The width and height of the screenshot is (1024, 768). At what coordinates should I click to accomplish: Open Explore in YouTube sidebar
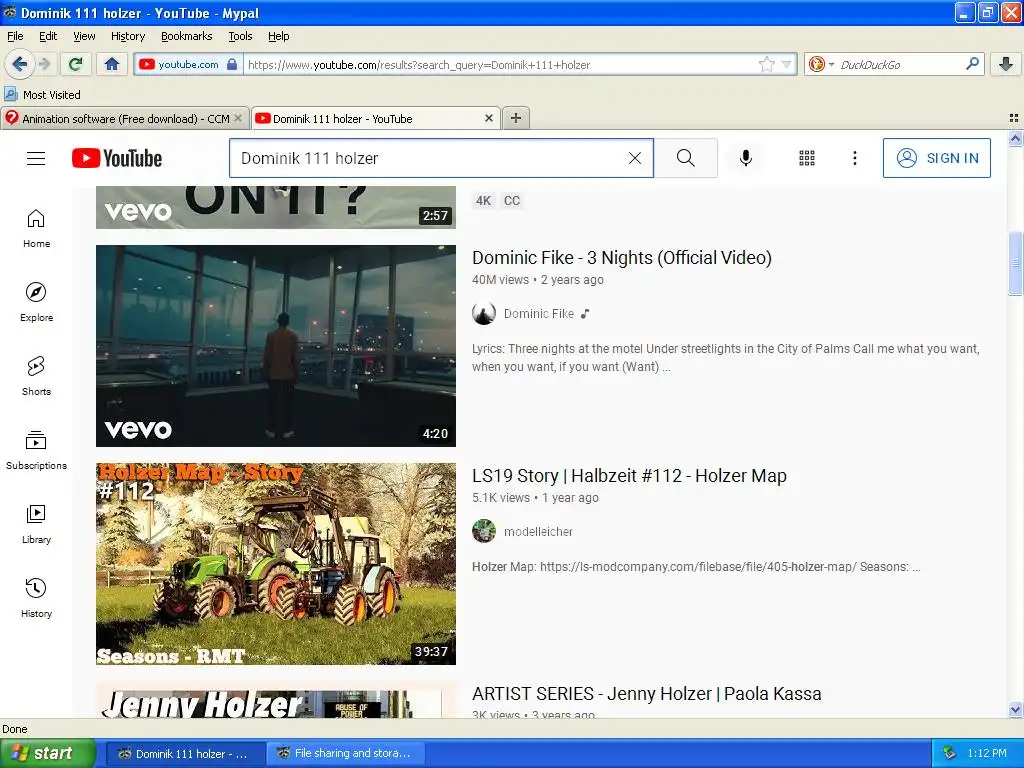(36, 302)
